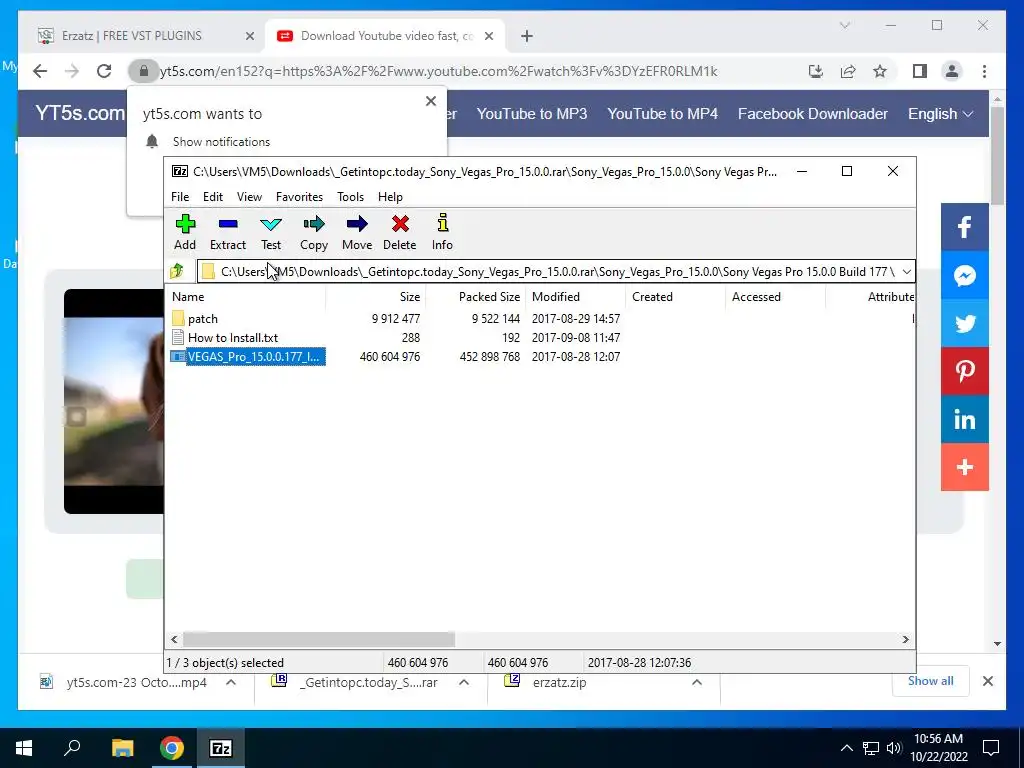Screen dimensions: 1024x768
Task: Open the English language dropdown on YT5s
Action: (940, 114)
